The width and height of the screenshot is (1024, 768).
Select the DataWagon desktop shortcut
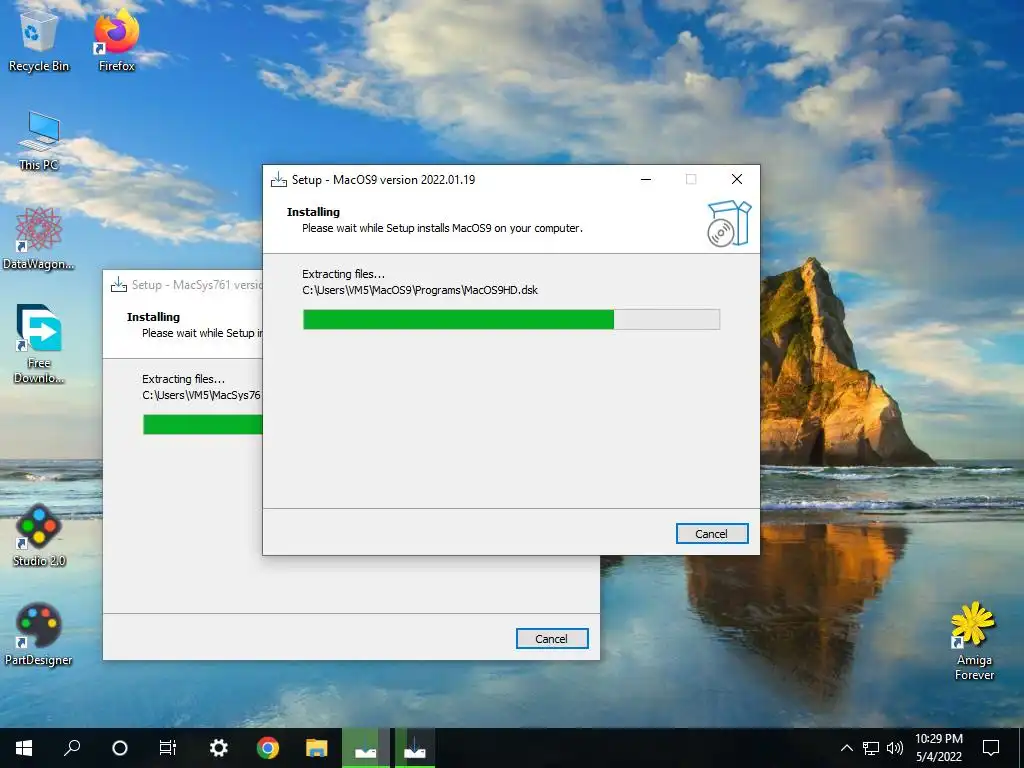click(x=39, y=238)
